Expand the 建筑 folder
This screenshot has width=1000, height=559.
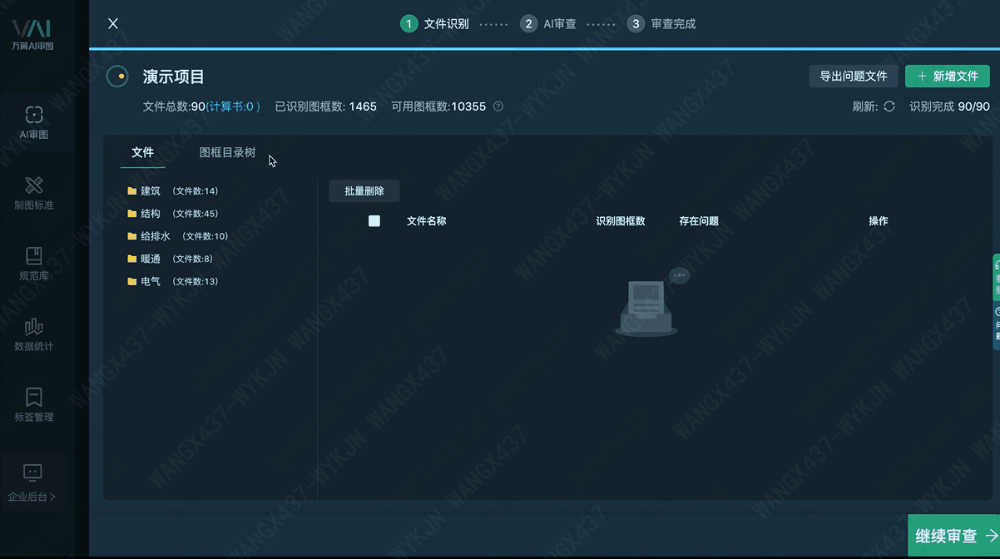tap(150, 191)
